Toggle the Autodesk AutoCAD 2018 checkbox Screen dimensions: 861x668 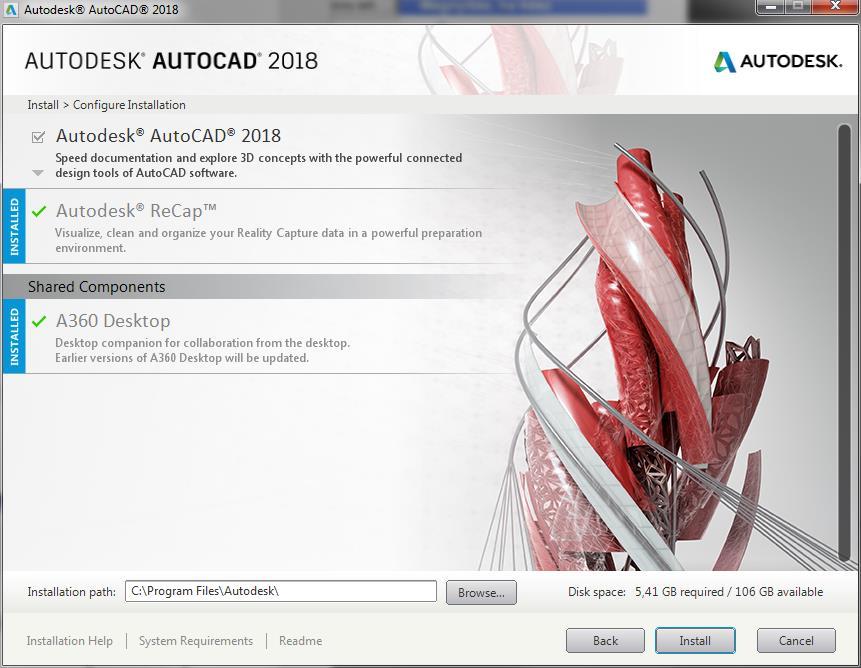[38, 137]
